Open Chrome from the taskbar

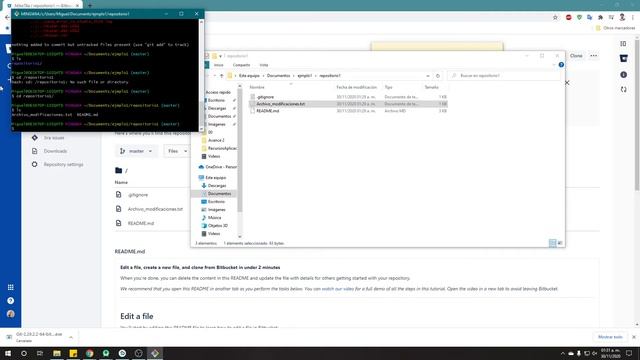click(x=89, y=353)
